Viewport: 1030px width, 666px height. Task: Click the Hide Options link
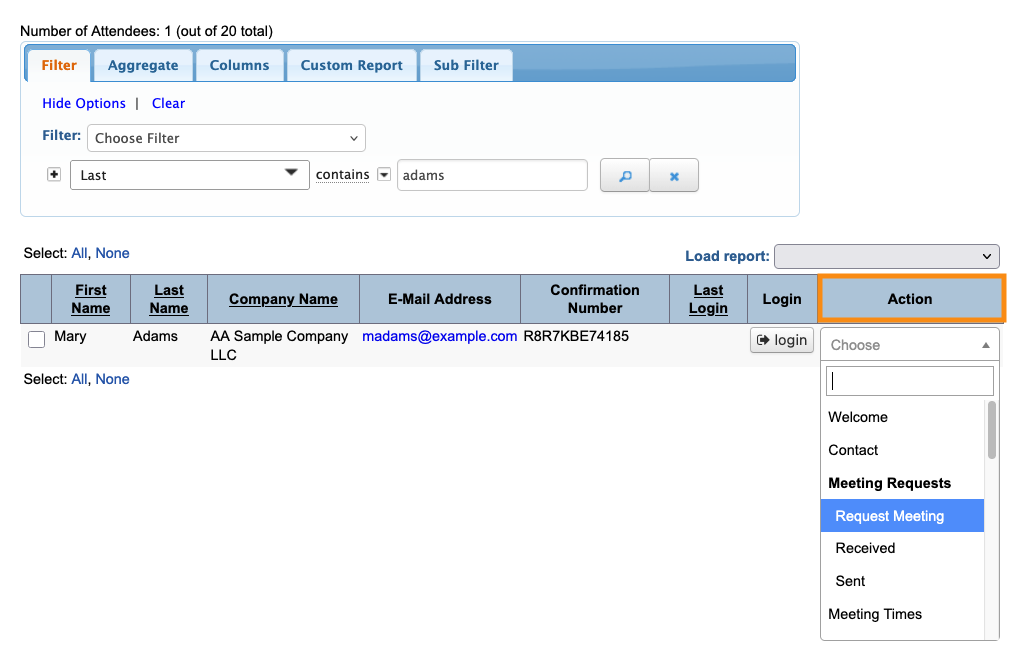(84, 103)
